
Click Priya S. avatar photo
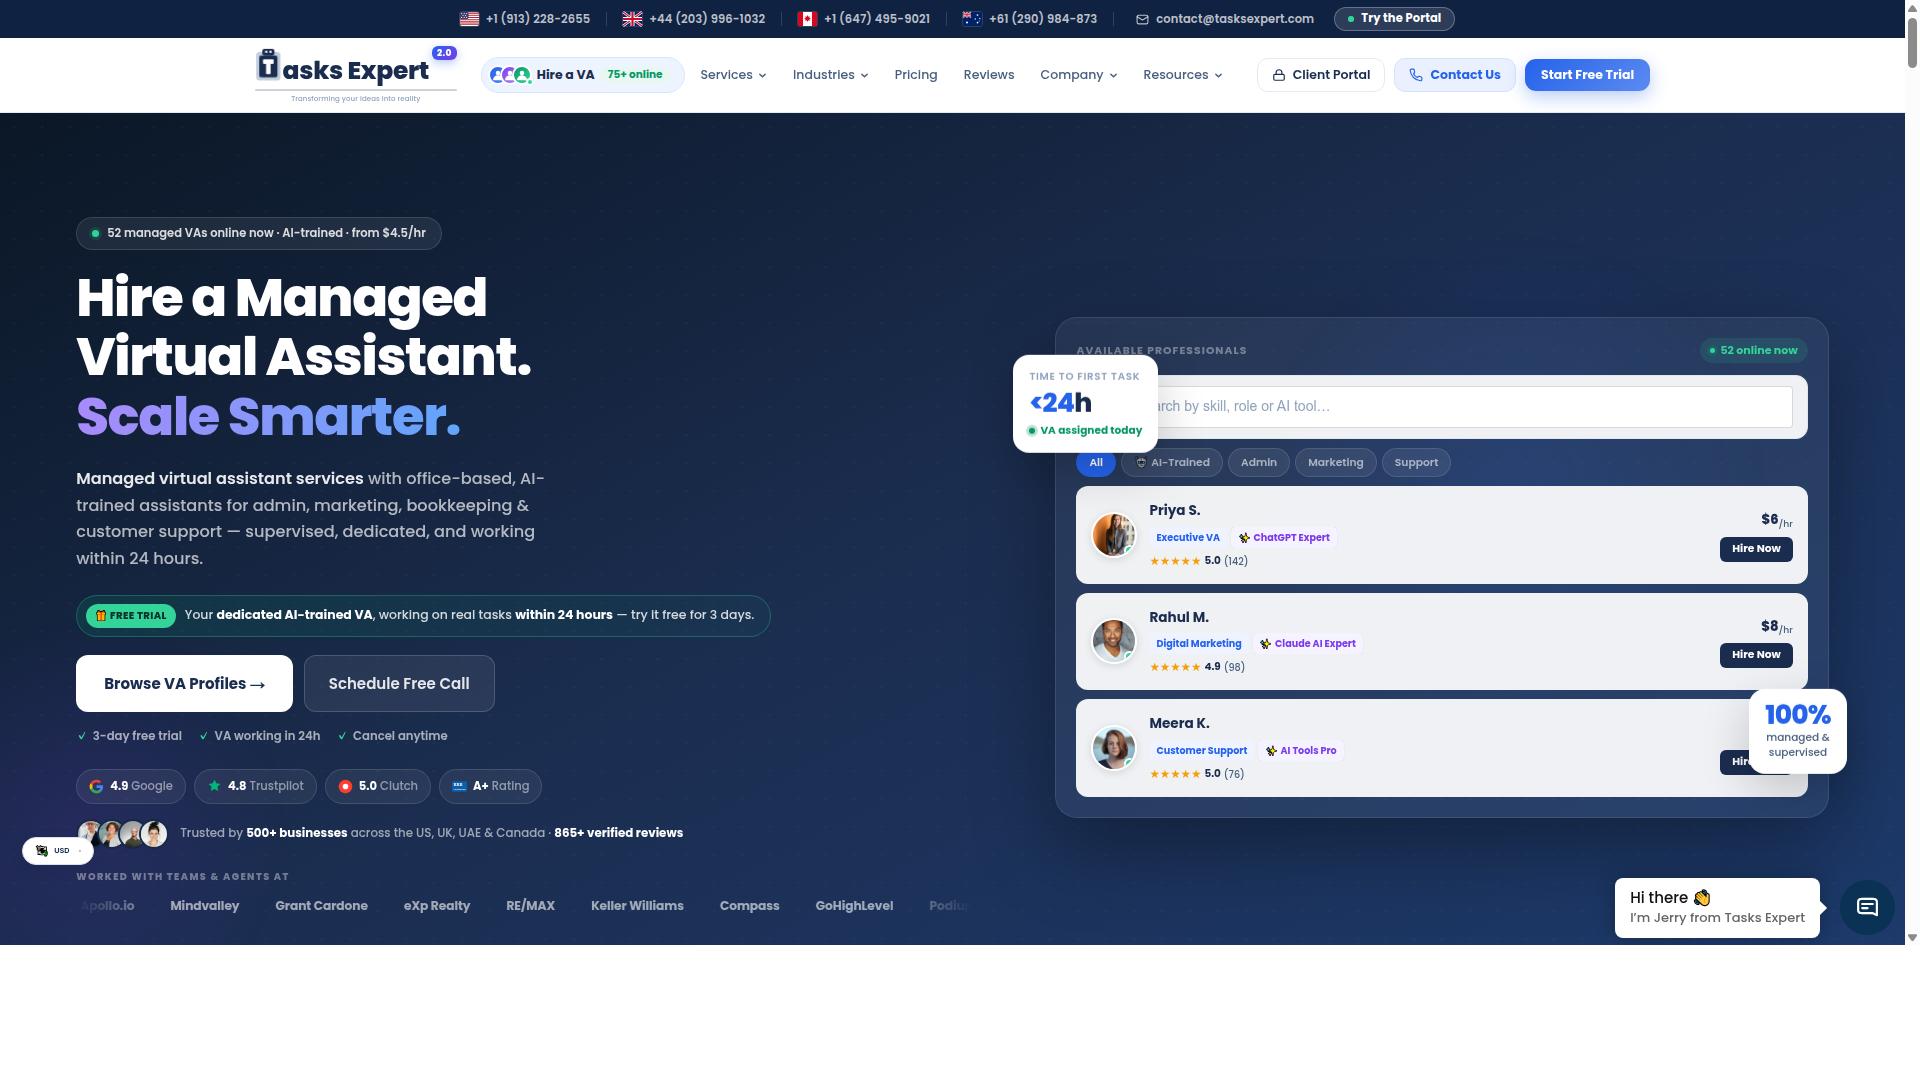(1113, 535)
